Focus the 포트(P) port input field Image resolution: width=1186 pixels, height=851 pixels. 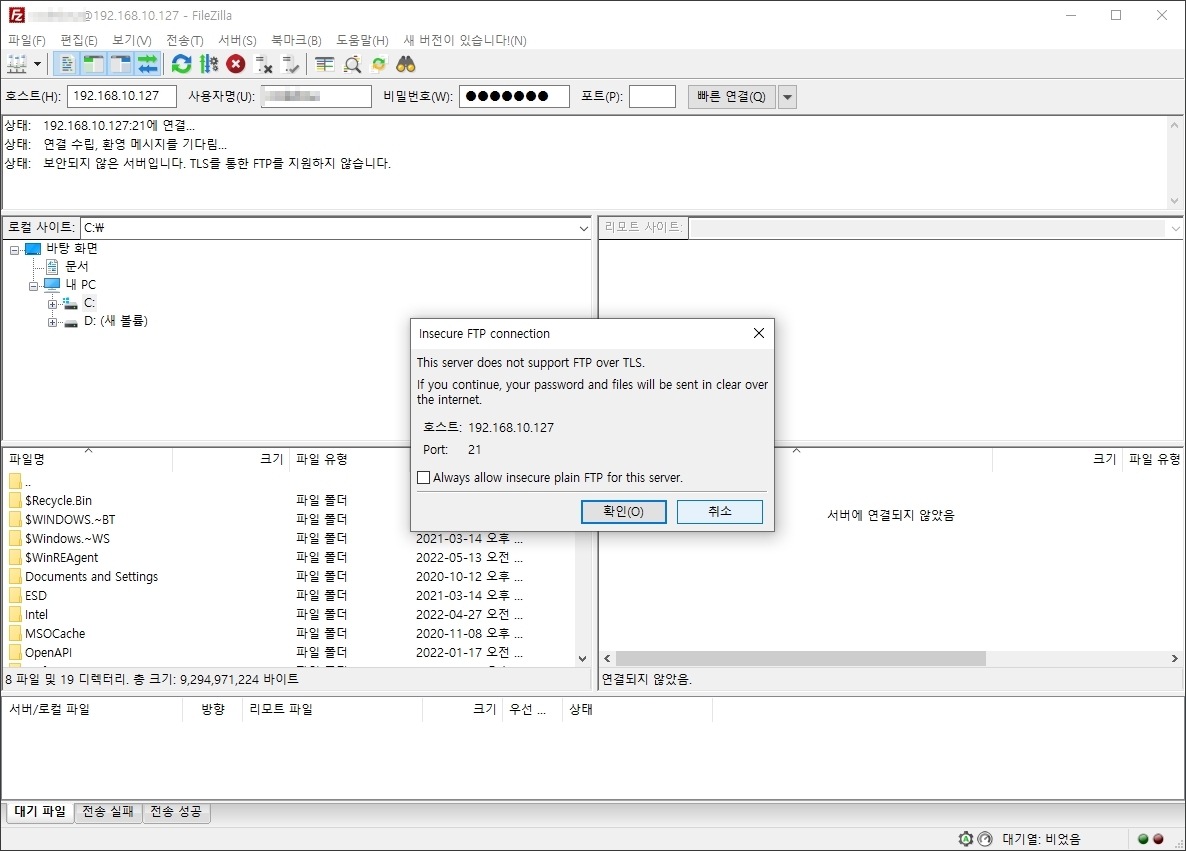coord(652,96)
